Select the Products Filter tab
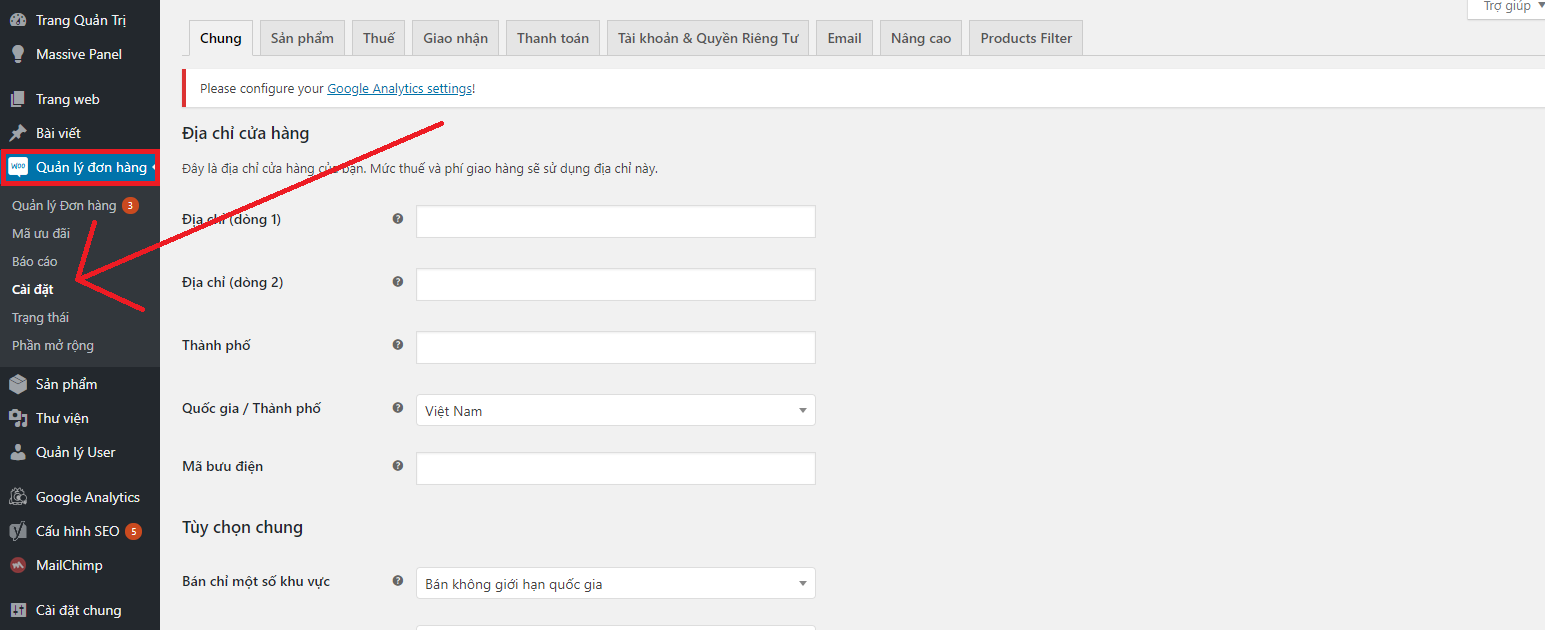Screen dimensions: 1545x630 pos(1025,38)
